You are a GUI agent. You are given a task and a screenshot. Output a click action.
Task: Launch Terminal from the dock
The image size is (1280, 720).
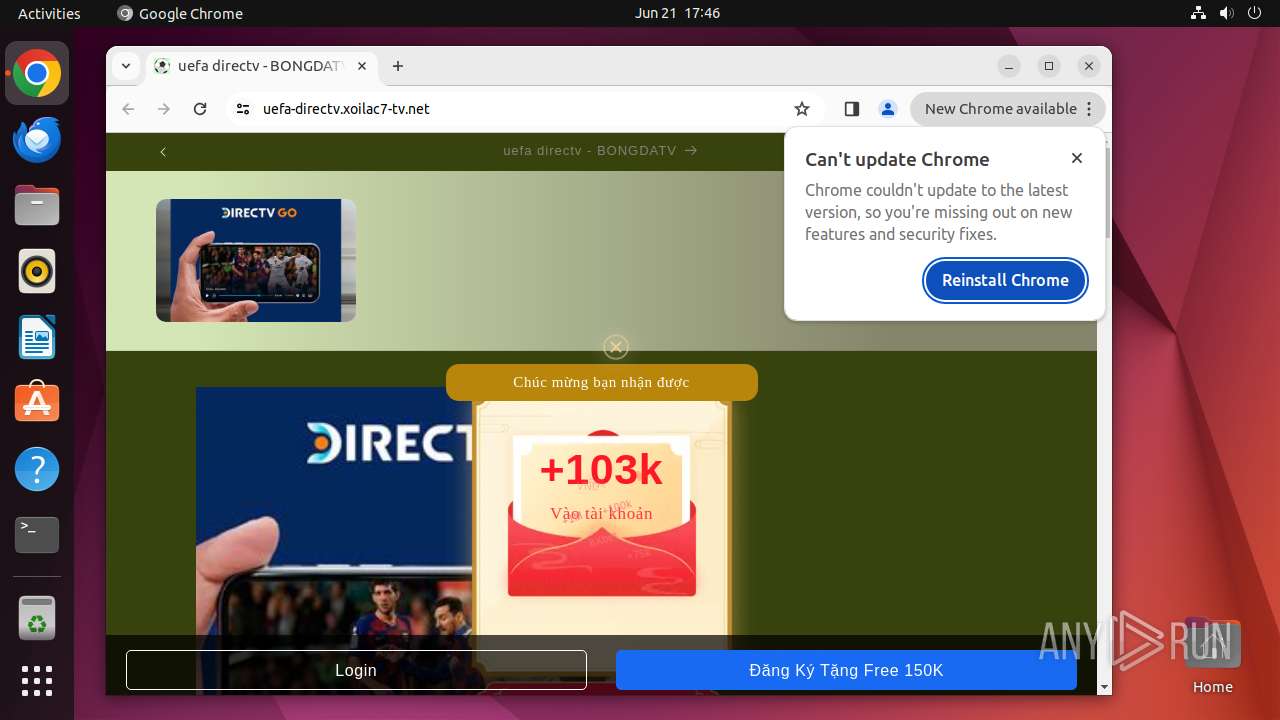[37, 535]
